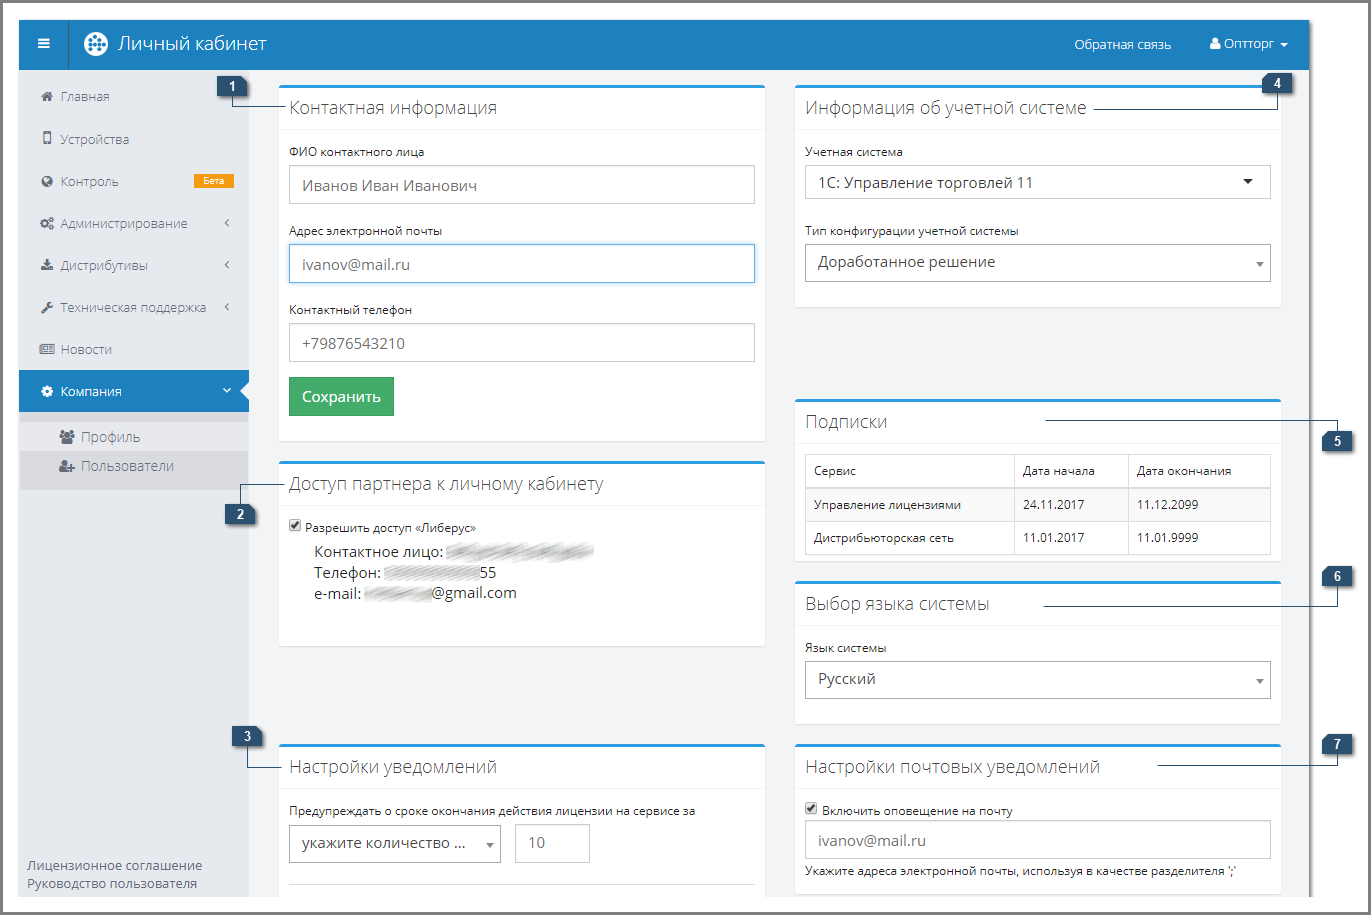
Task: Click the Контактная информация heading
Action: (393, 108)
